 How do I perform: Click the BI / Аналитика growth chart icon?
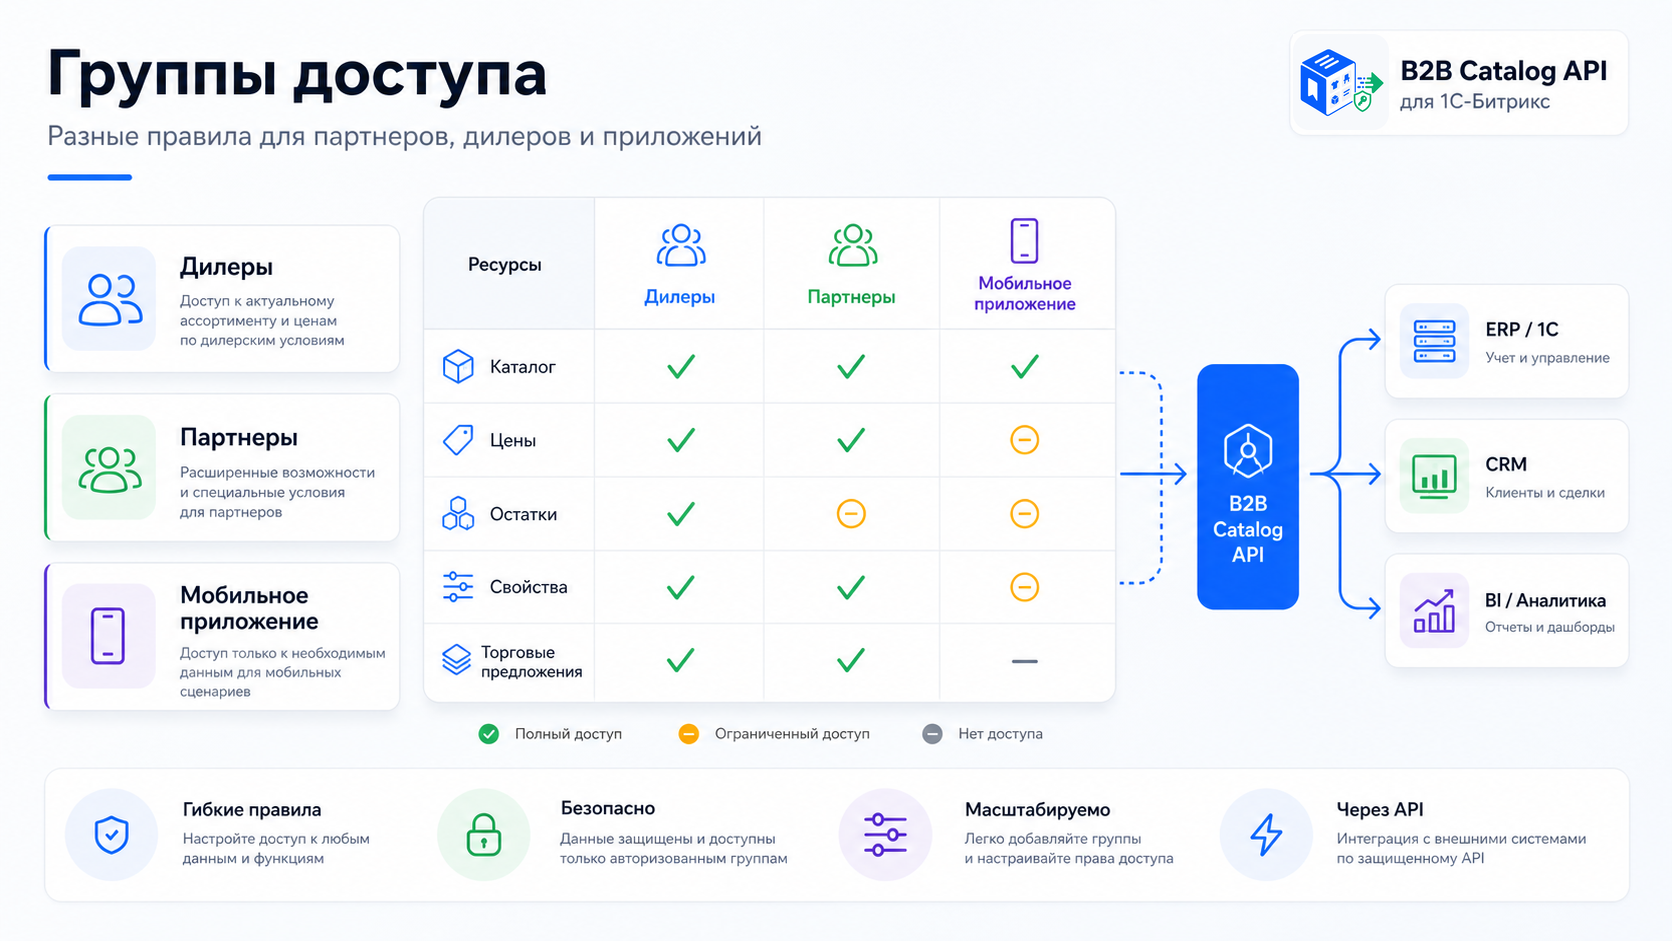pos(1434,611)
